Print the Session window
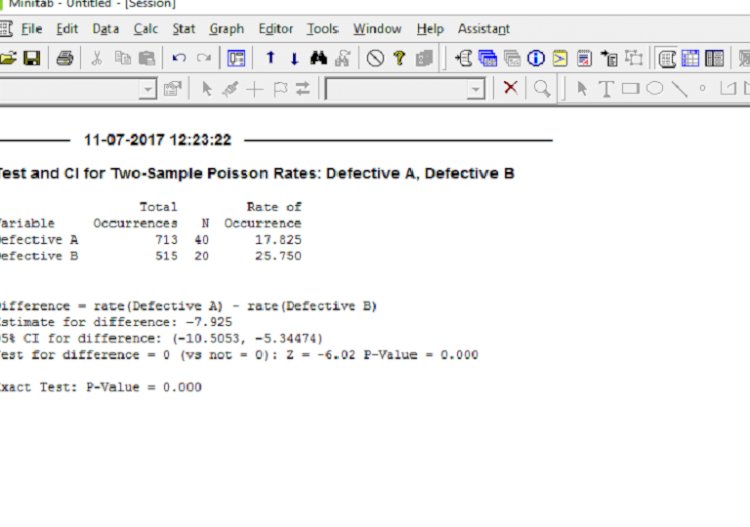 [x=65, y=58]
